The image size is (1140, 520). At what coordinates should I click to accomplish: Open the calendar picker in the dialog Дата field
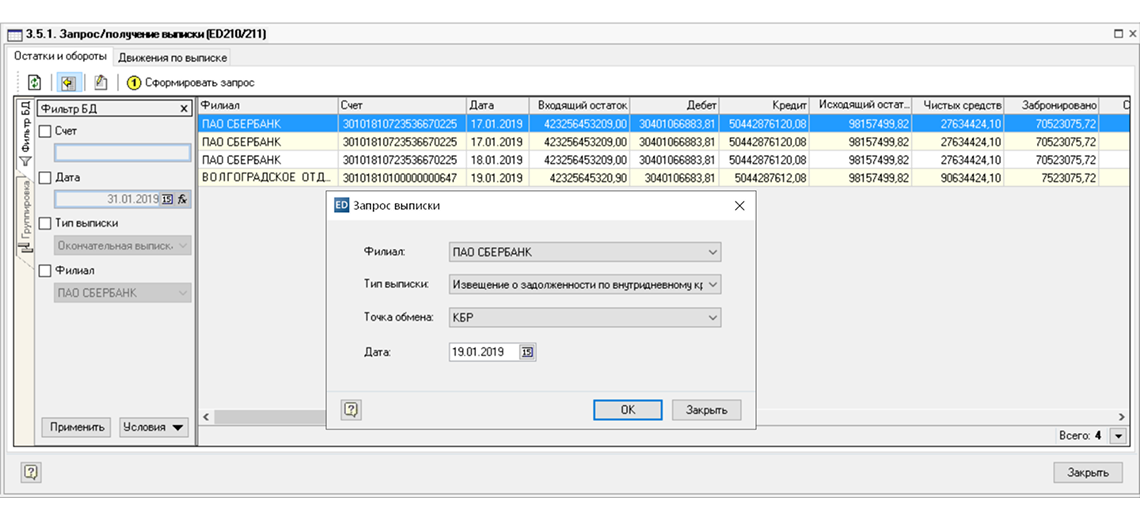click(528, 352)
